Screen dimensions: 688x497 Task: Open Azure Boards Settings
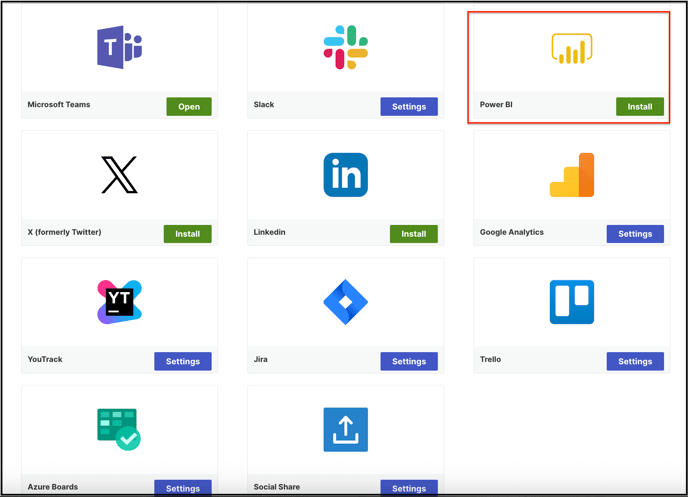183,488
